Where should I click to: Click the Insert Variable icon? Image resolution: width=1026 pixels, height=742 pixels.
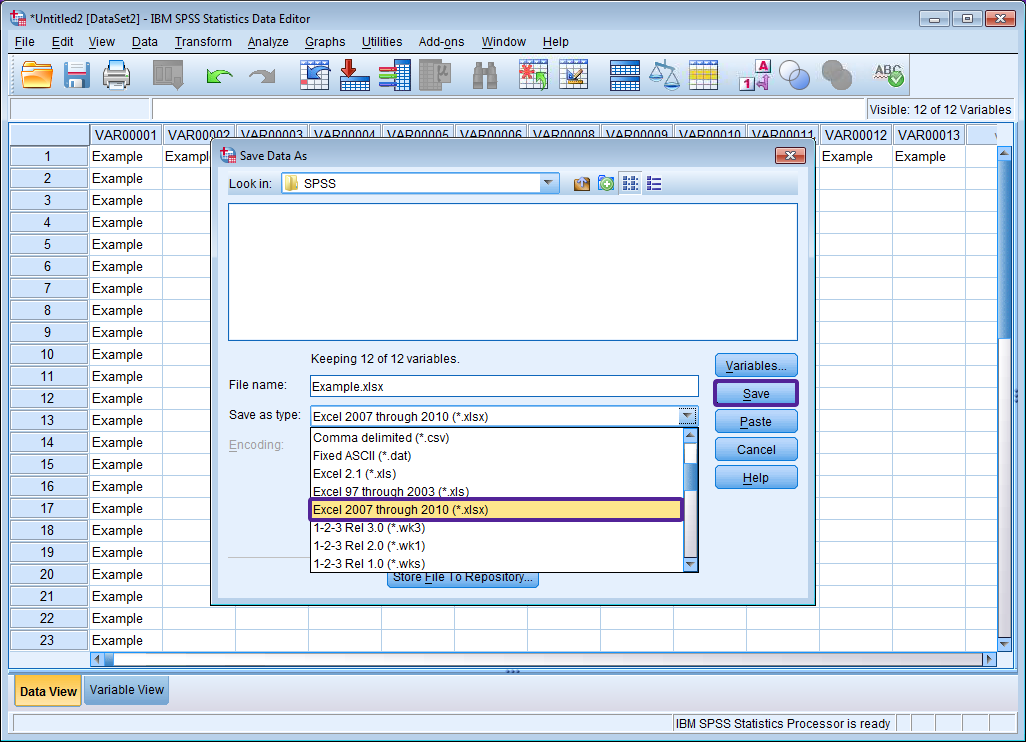click(574, 75)
